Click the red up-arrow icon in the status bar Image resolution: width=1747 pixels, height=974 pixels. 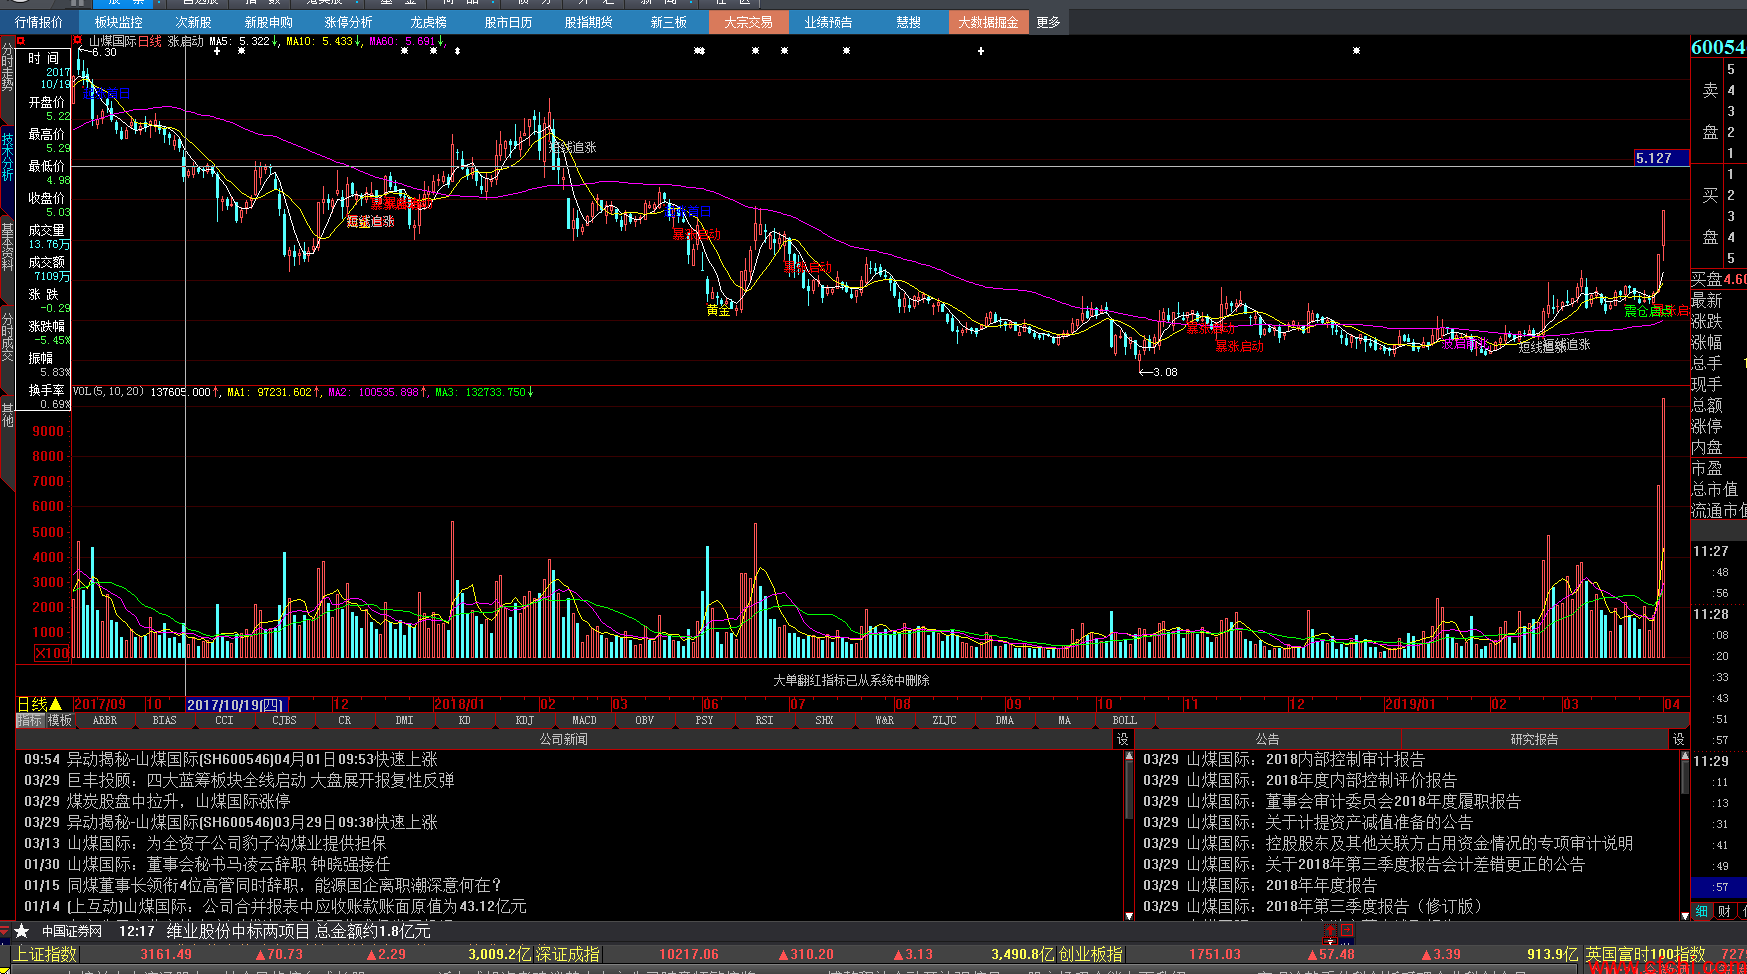(1330, 930)
